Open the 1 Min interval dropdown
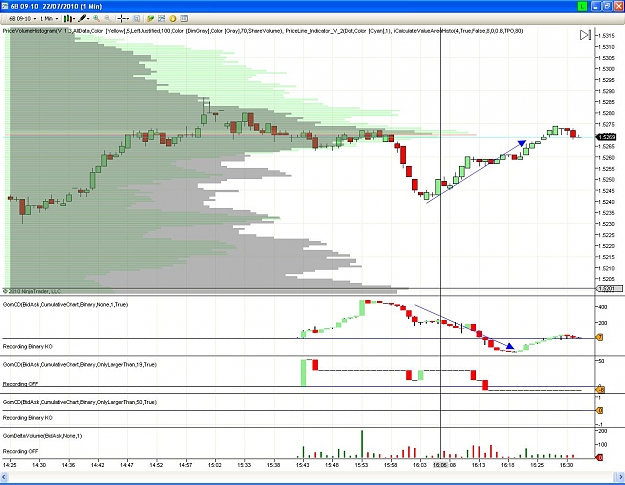Viewport: 625px width, 485px height. point(49,19)
